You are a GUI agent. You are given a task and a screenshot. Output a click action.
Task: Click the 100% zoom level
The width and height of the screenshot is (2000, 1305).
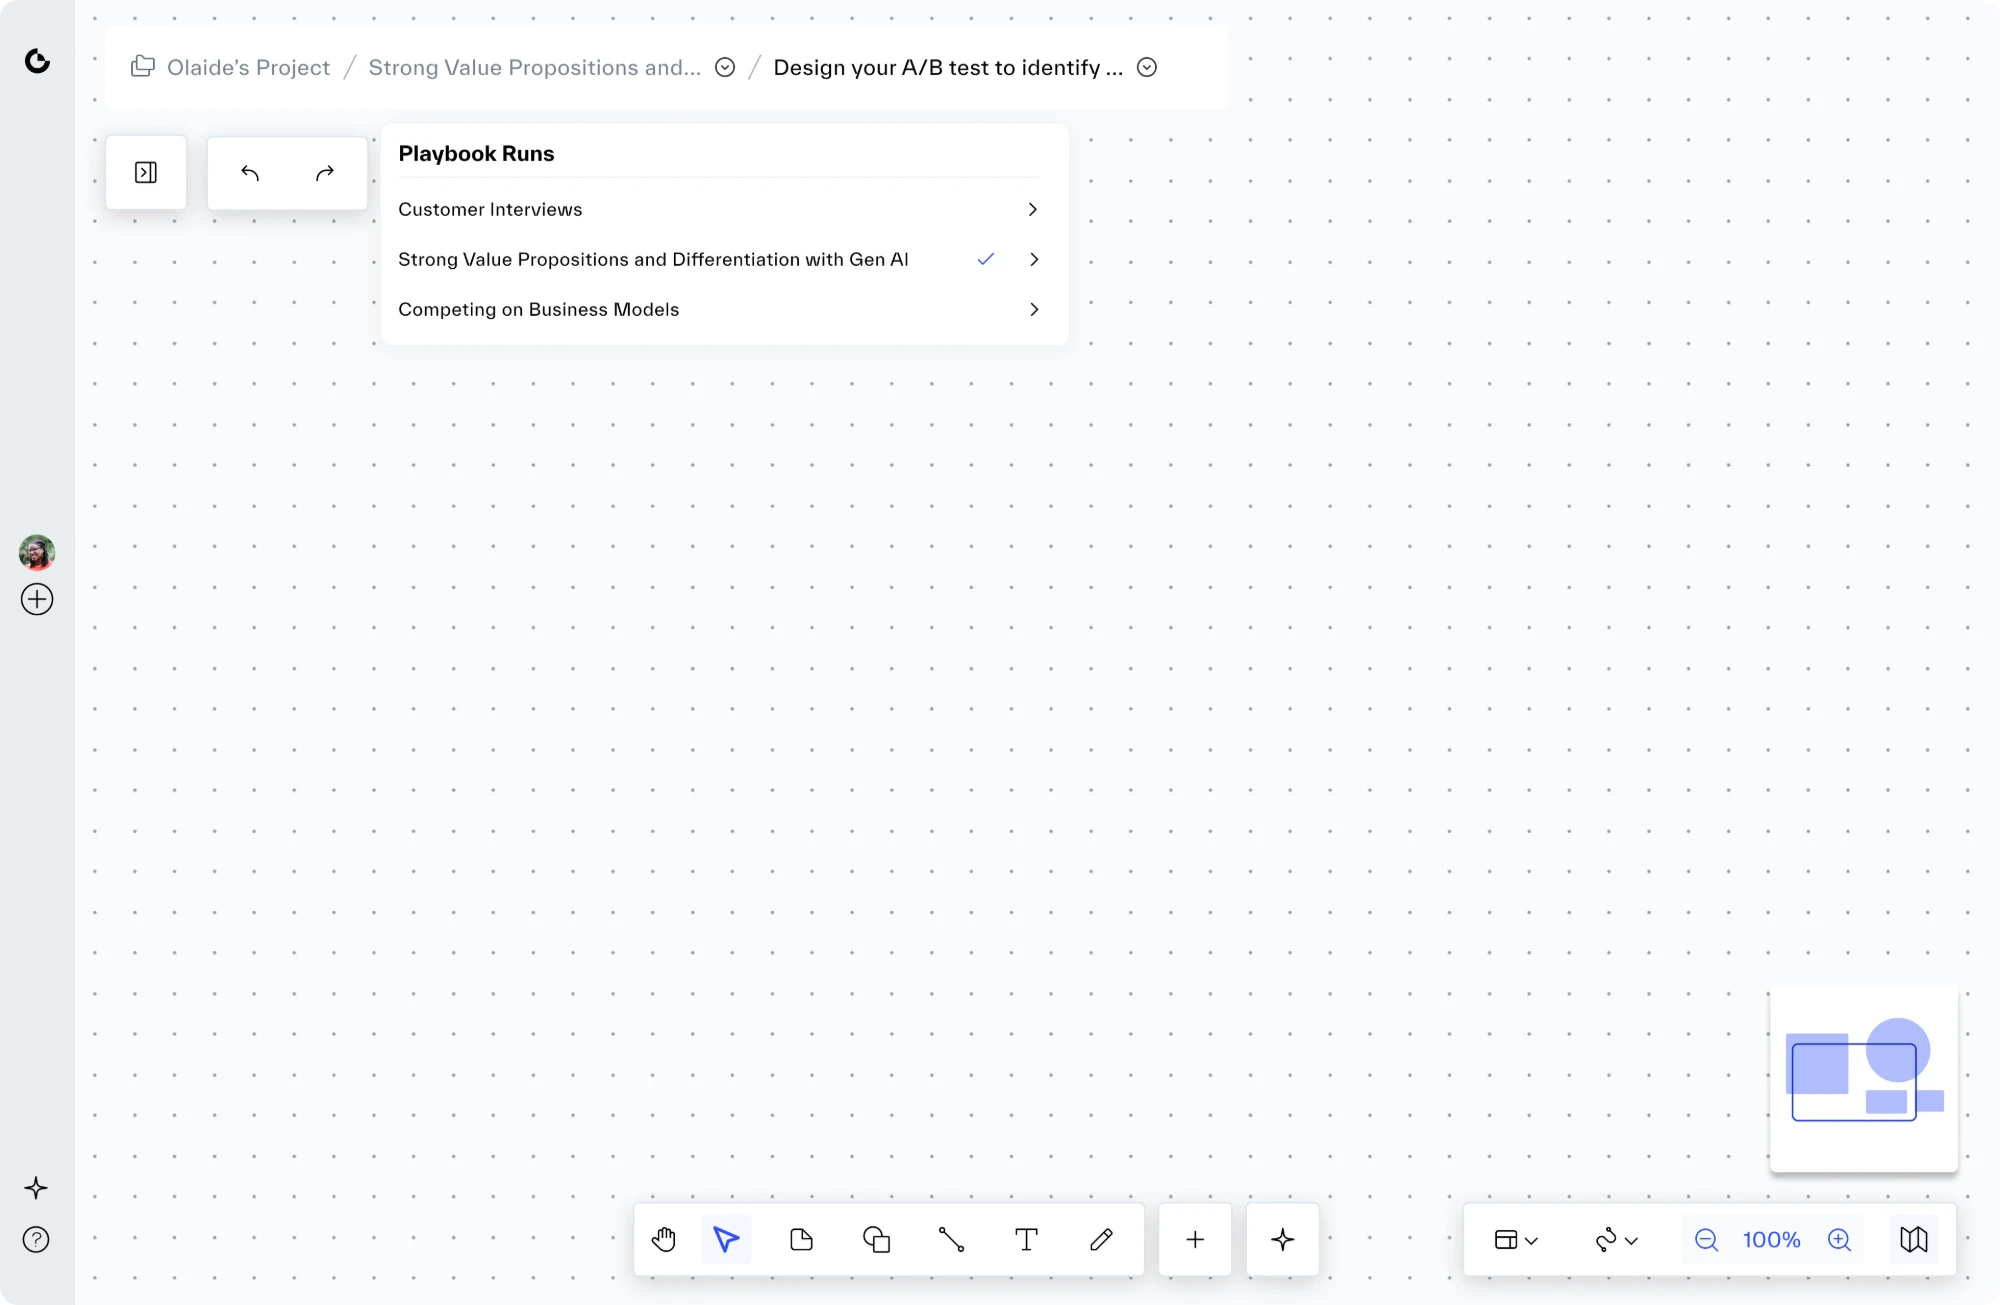pos(1772,1240)
